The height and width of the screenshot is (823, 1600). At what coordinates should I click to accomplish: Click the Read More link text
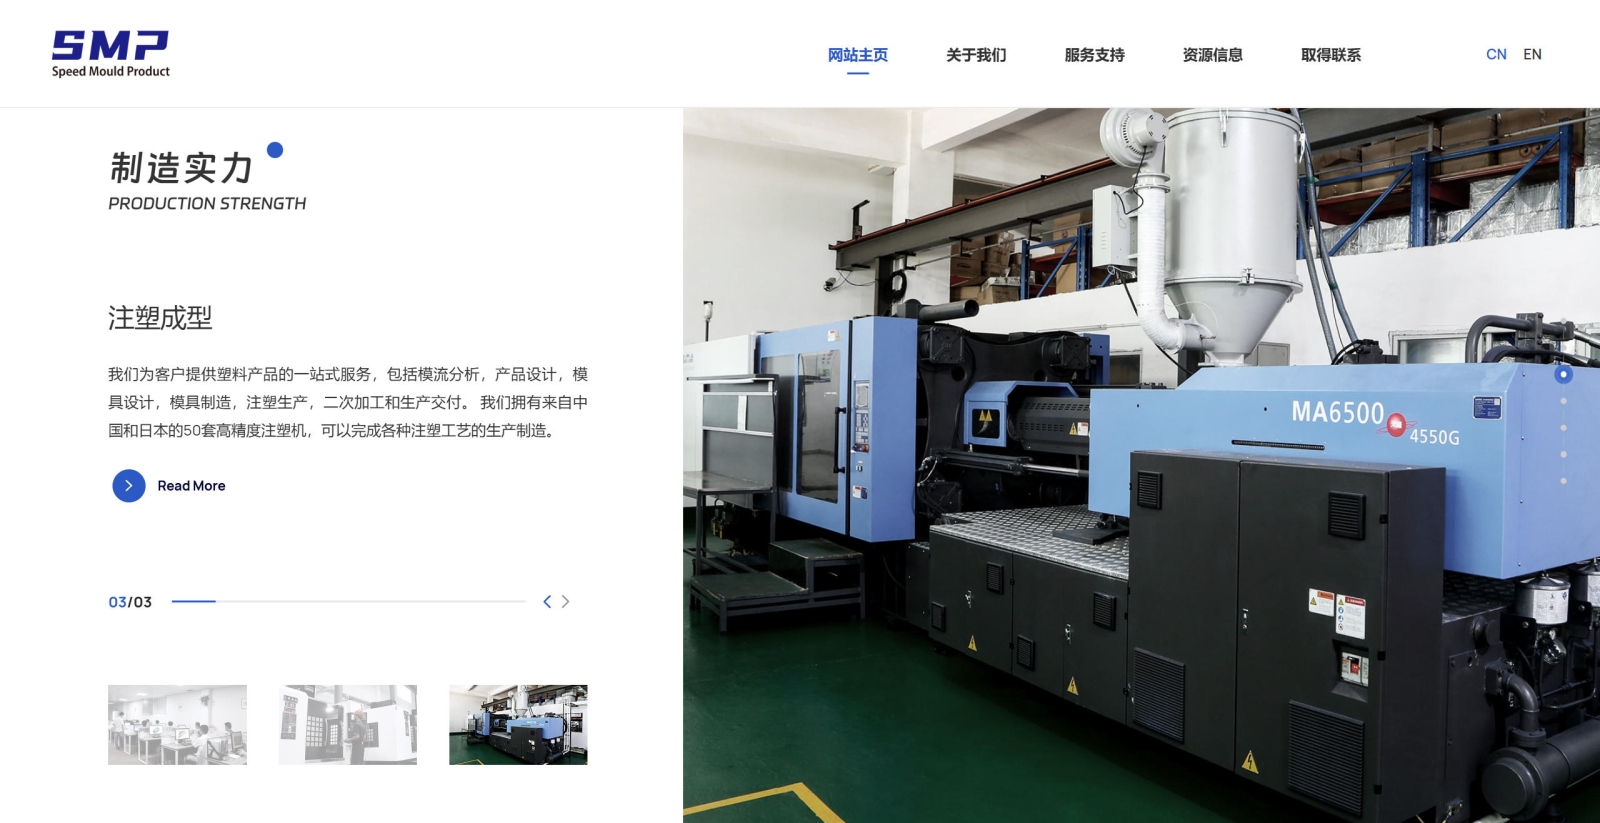coord(191,486)
